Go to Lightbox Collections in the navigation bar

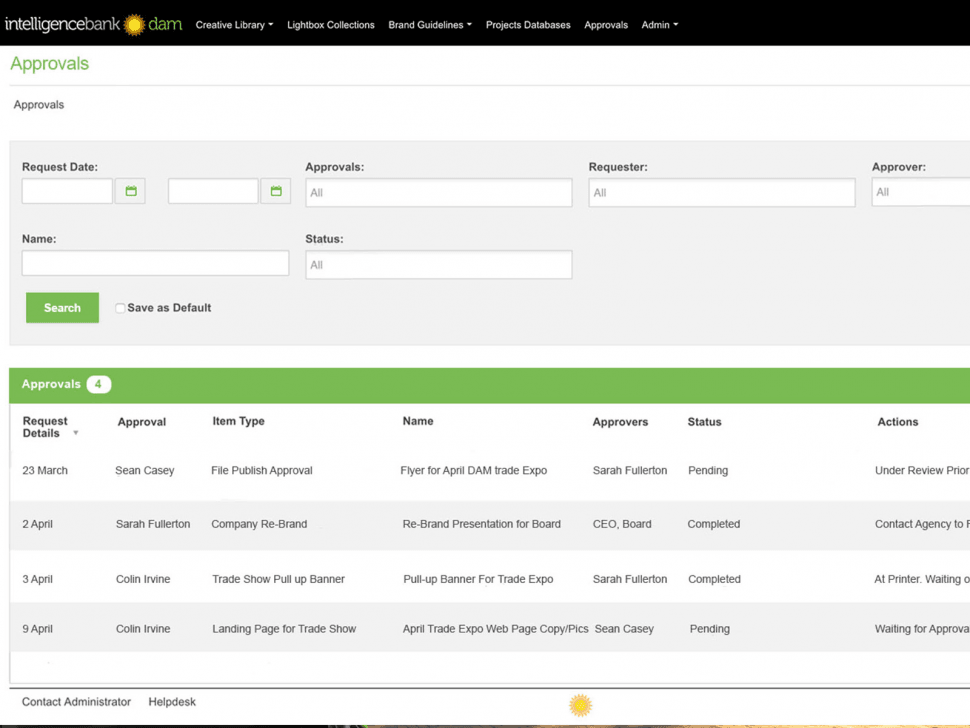tap(330, 25)
